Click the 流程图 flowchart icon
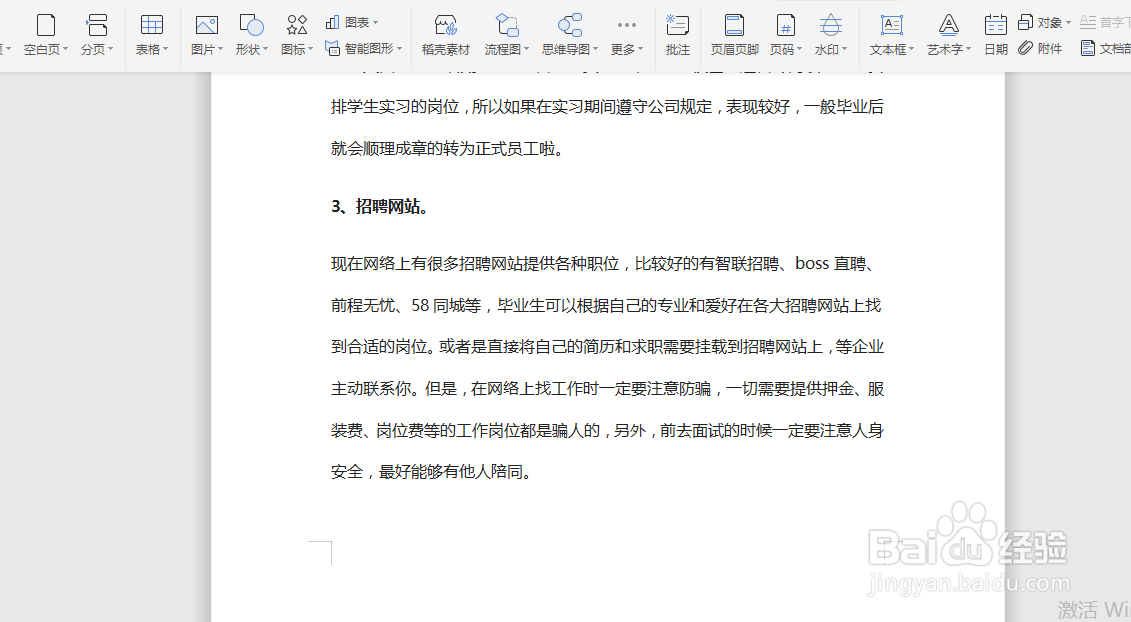The image size is (1131, 622). click(506, 25)
